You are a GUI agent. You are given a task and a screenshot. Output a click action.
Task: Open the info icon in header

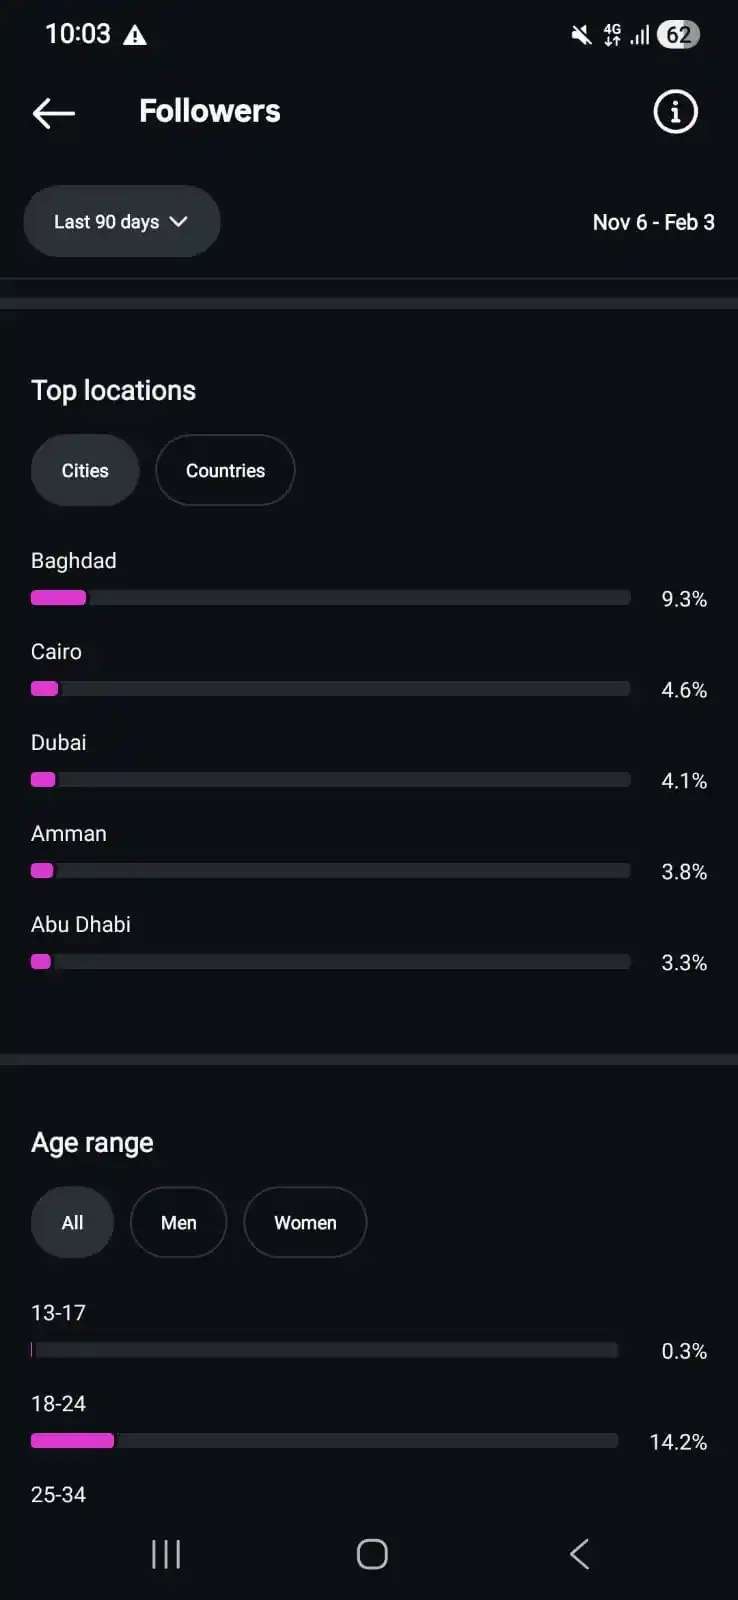675,112
